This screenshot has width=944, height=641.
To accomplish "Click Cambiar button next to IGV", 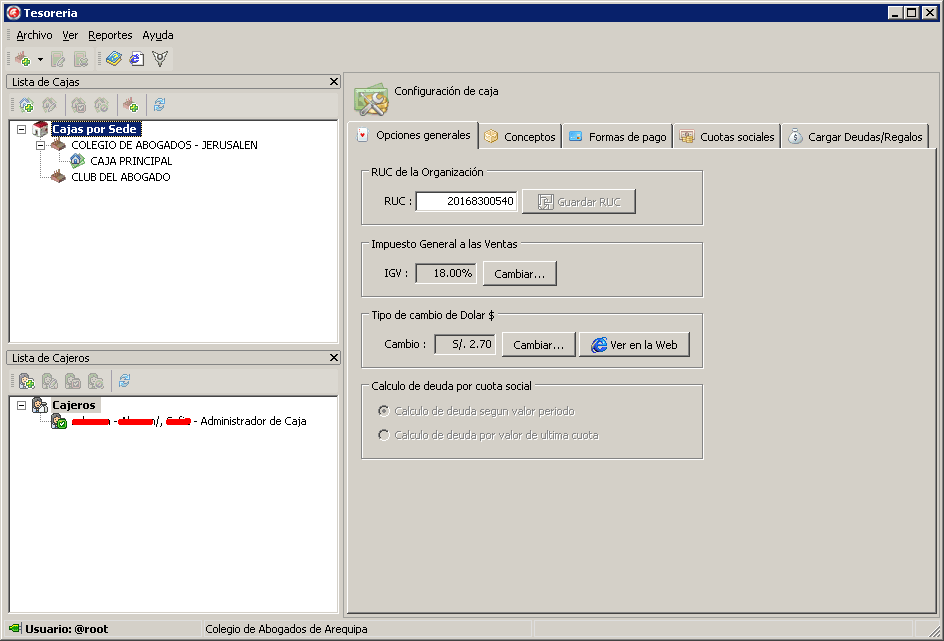I will click(x=520, y=274).
